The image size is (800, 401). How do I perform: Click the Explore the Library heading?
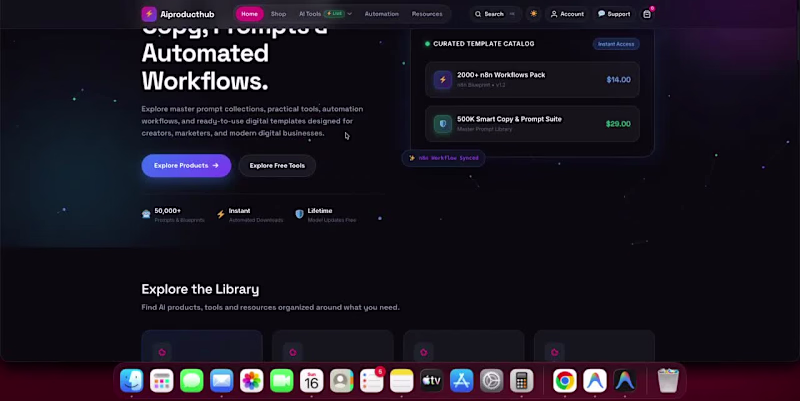pos(200,289)
